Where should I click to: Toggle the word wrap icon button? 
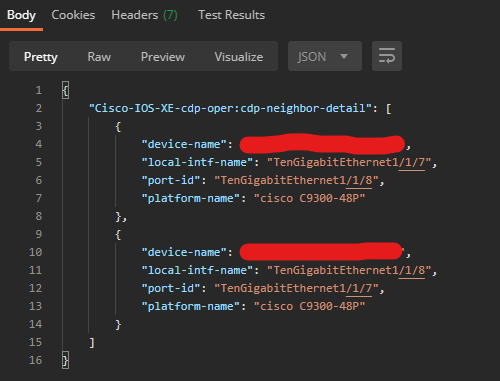point(387,56)
